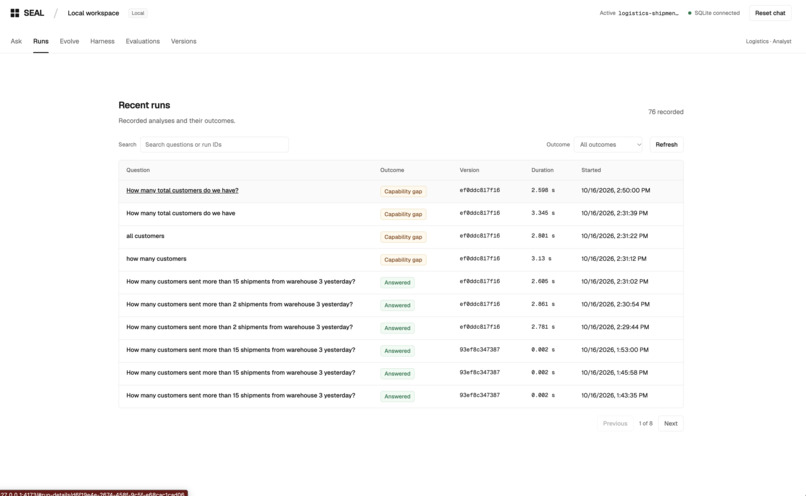Click the Active logistics-shipment label
Image resolution: width=806 pixels, height=496 pixels.
(x=639, y=13)
